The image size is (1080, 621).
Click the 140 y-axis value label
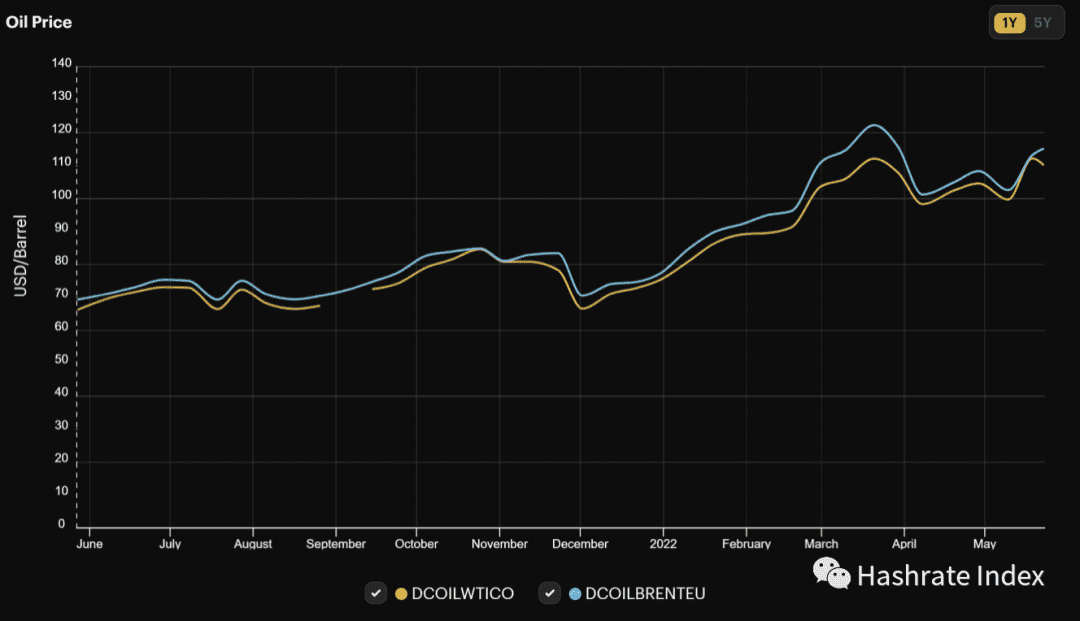point(62,64)
